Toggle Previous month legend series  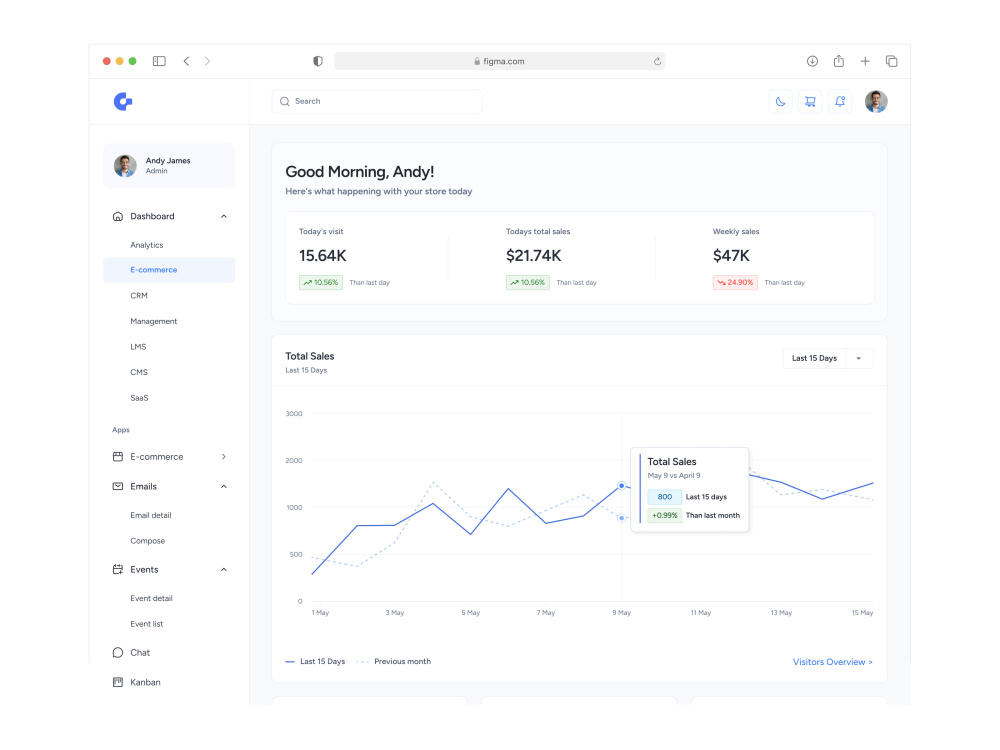(394, 662)
